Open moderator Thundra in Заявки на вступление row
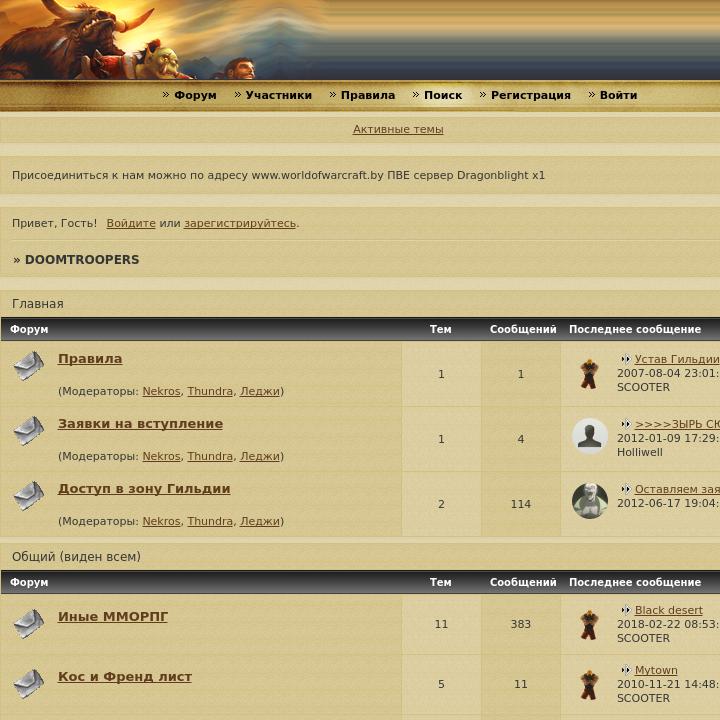 [x=210, y=456]
